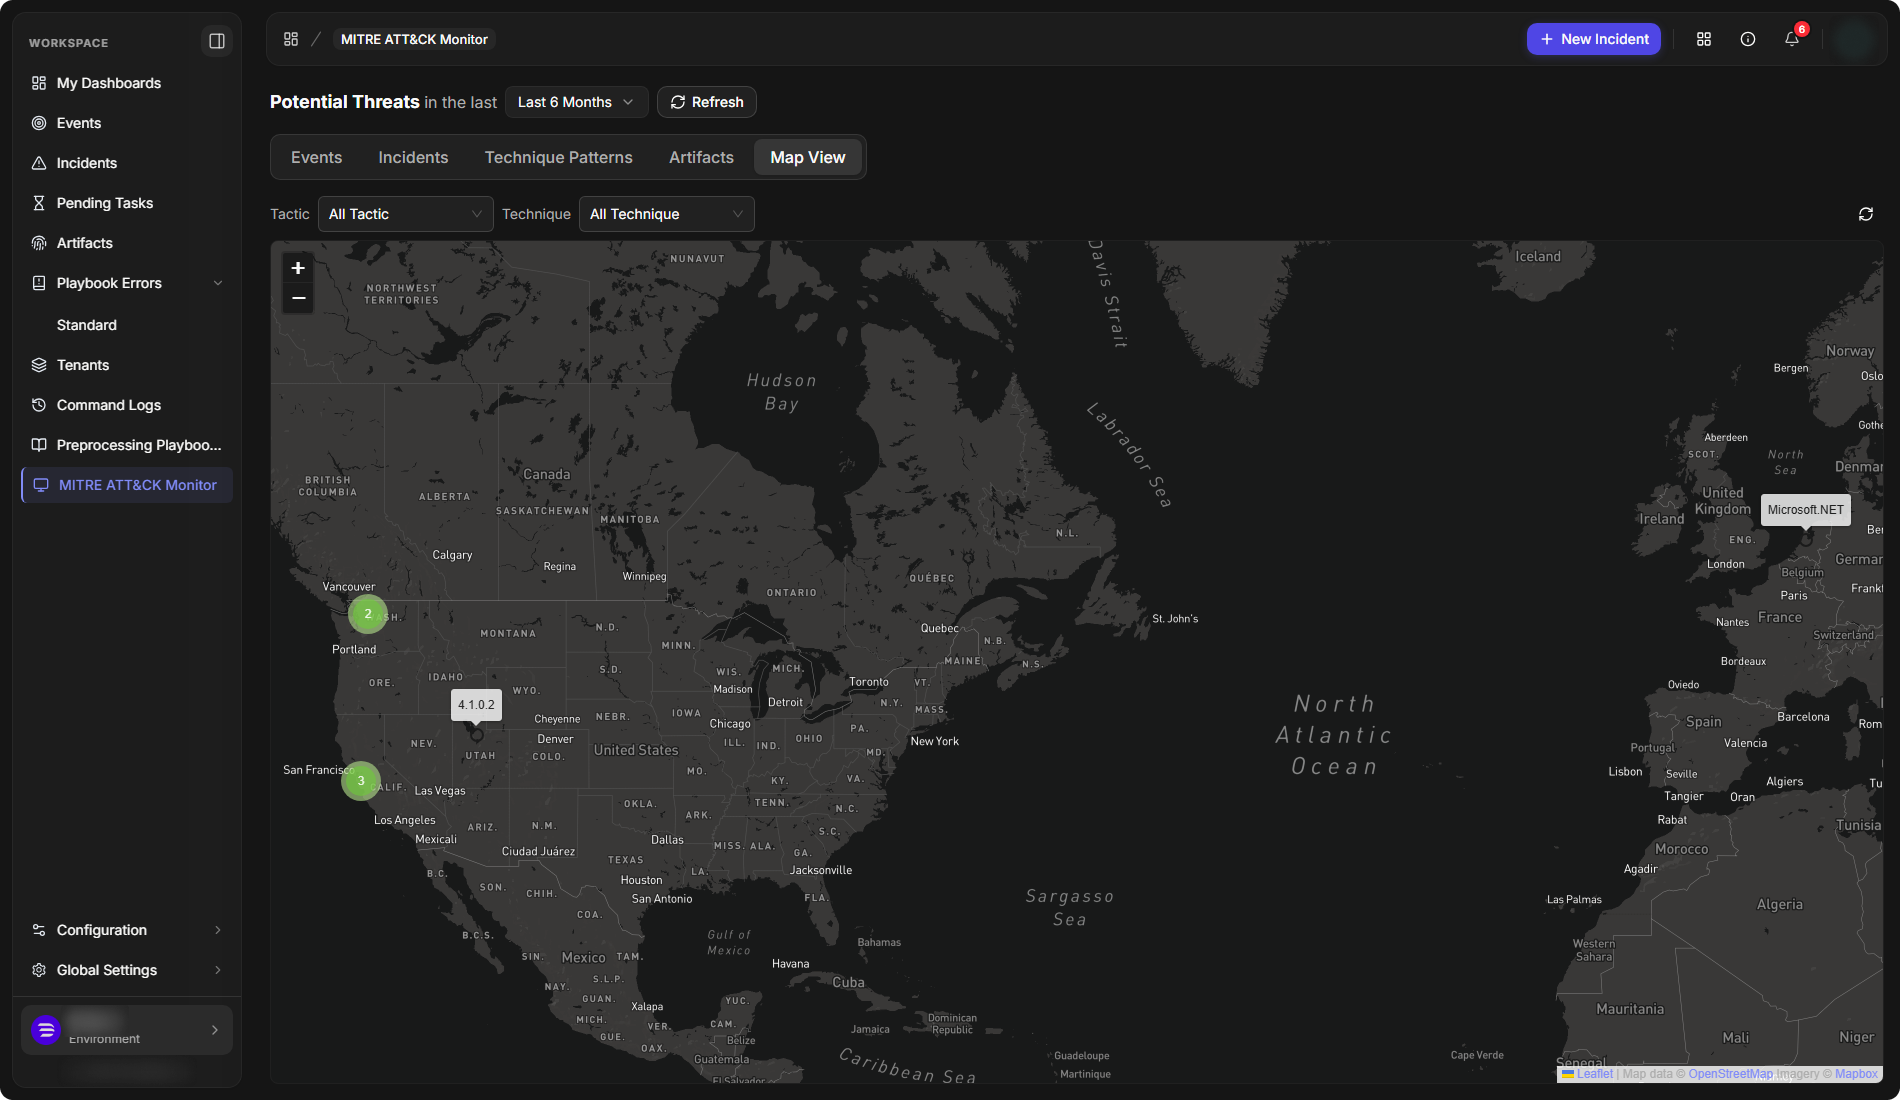Click the 4.1.0.2 map marker label

(476, 705)
